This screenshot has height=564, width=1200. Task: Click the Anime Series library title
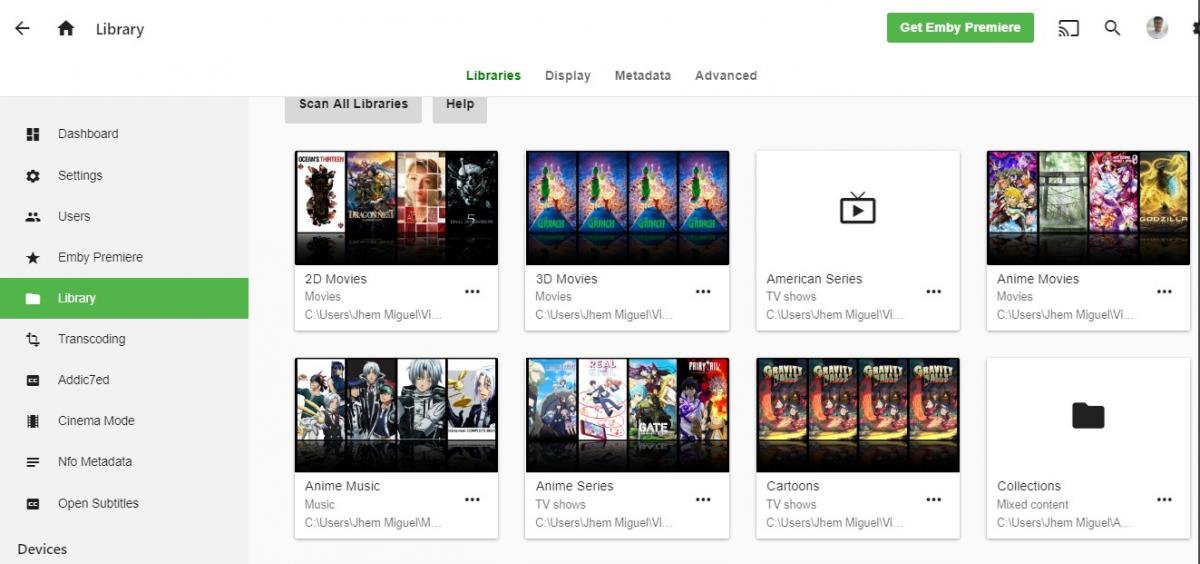[x=575, y=486]
